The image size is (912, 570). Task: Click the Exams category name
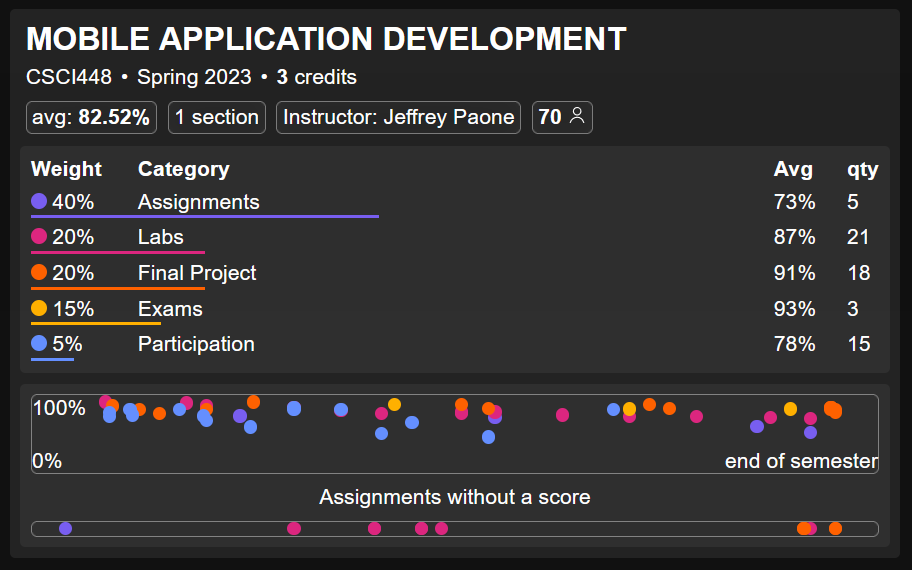[x=170, y=309]
